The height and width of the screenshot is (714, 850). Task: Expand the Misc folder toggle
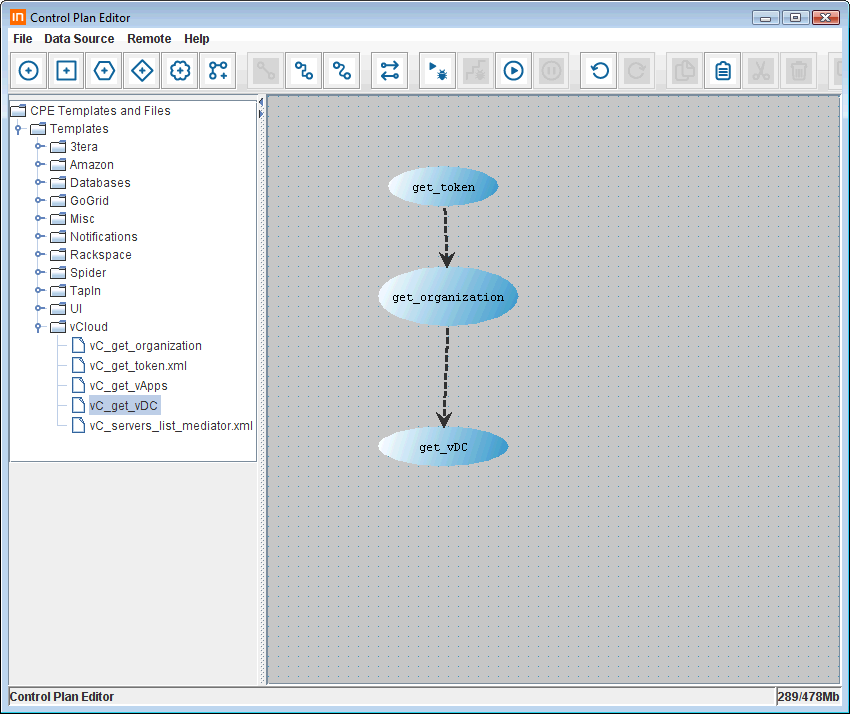pyautogui.click(x=38, y=218)
